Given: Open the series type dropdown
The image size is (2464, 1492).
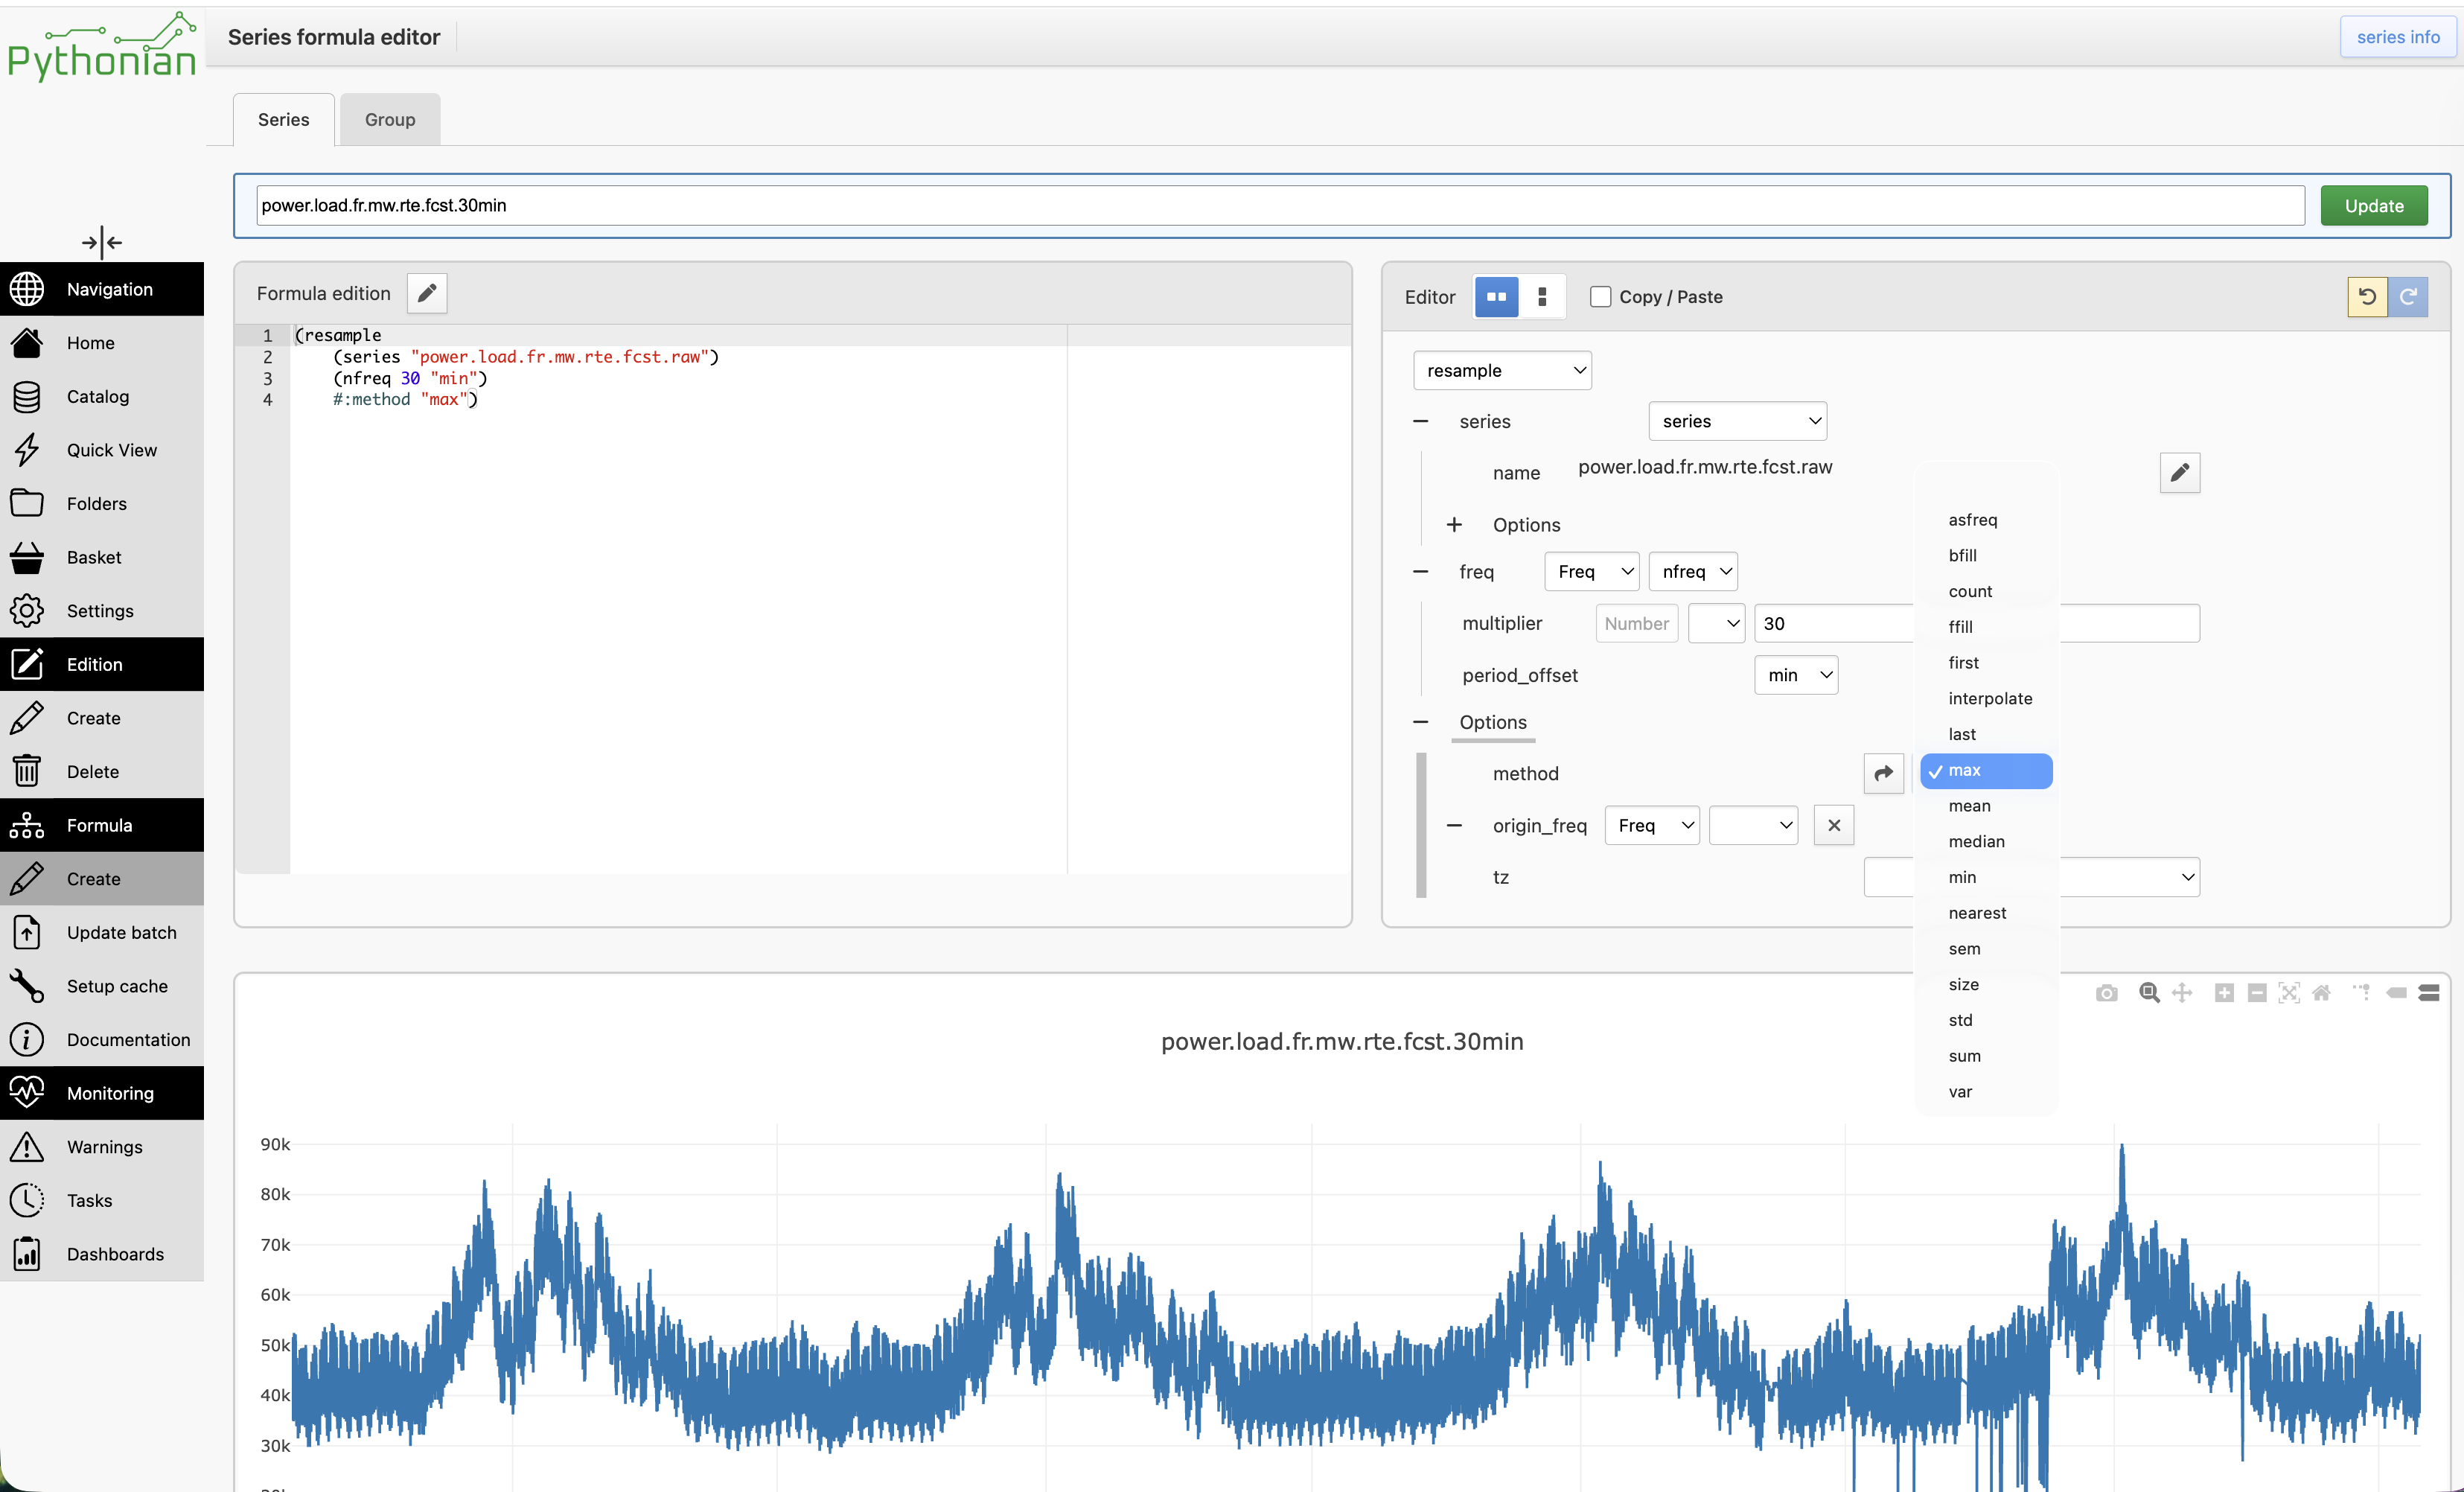Looking at the screenshot, I should tap(1737, 421).
